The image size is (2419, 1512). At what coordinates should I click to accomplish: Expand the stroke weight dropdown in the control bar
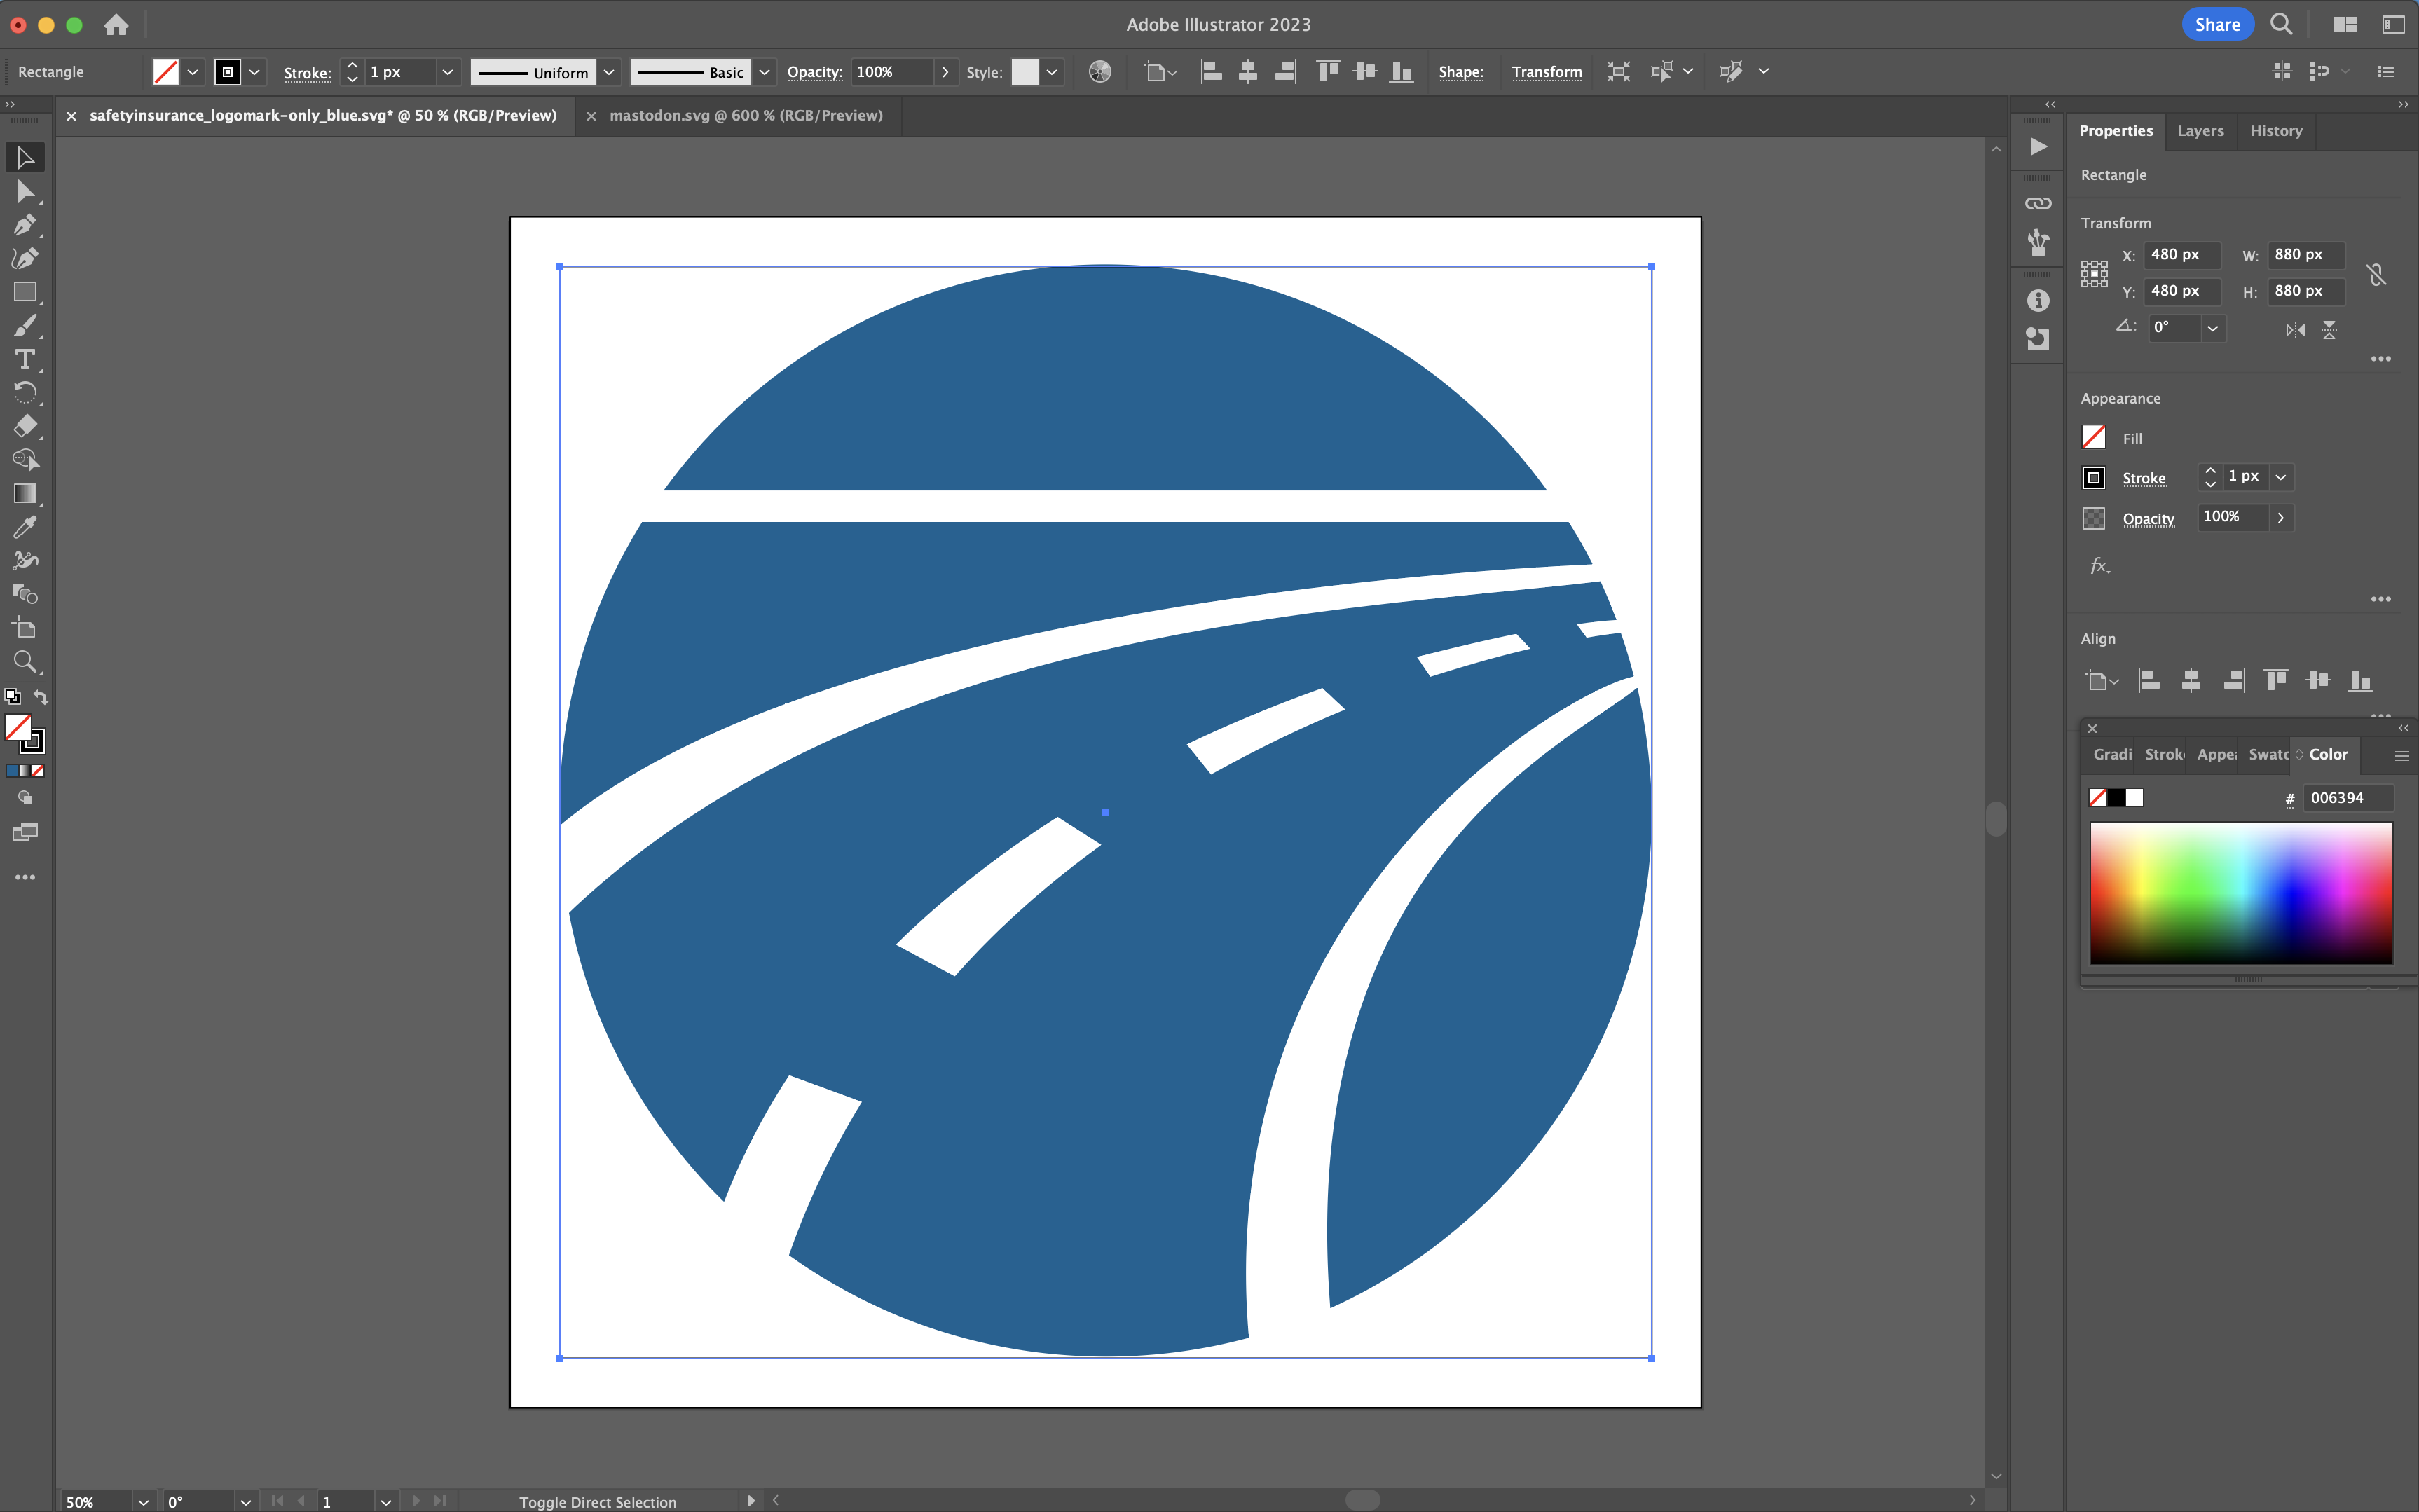[x=448, y=72]
